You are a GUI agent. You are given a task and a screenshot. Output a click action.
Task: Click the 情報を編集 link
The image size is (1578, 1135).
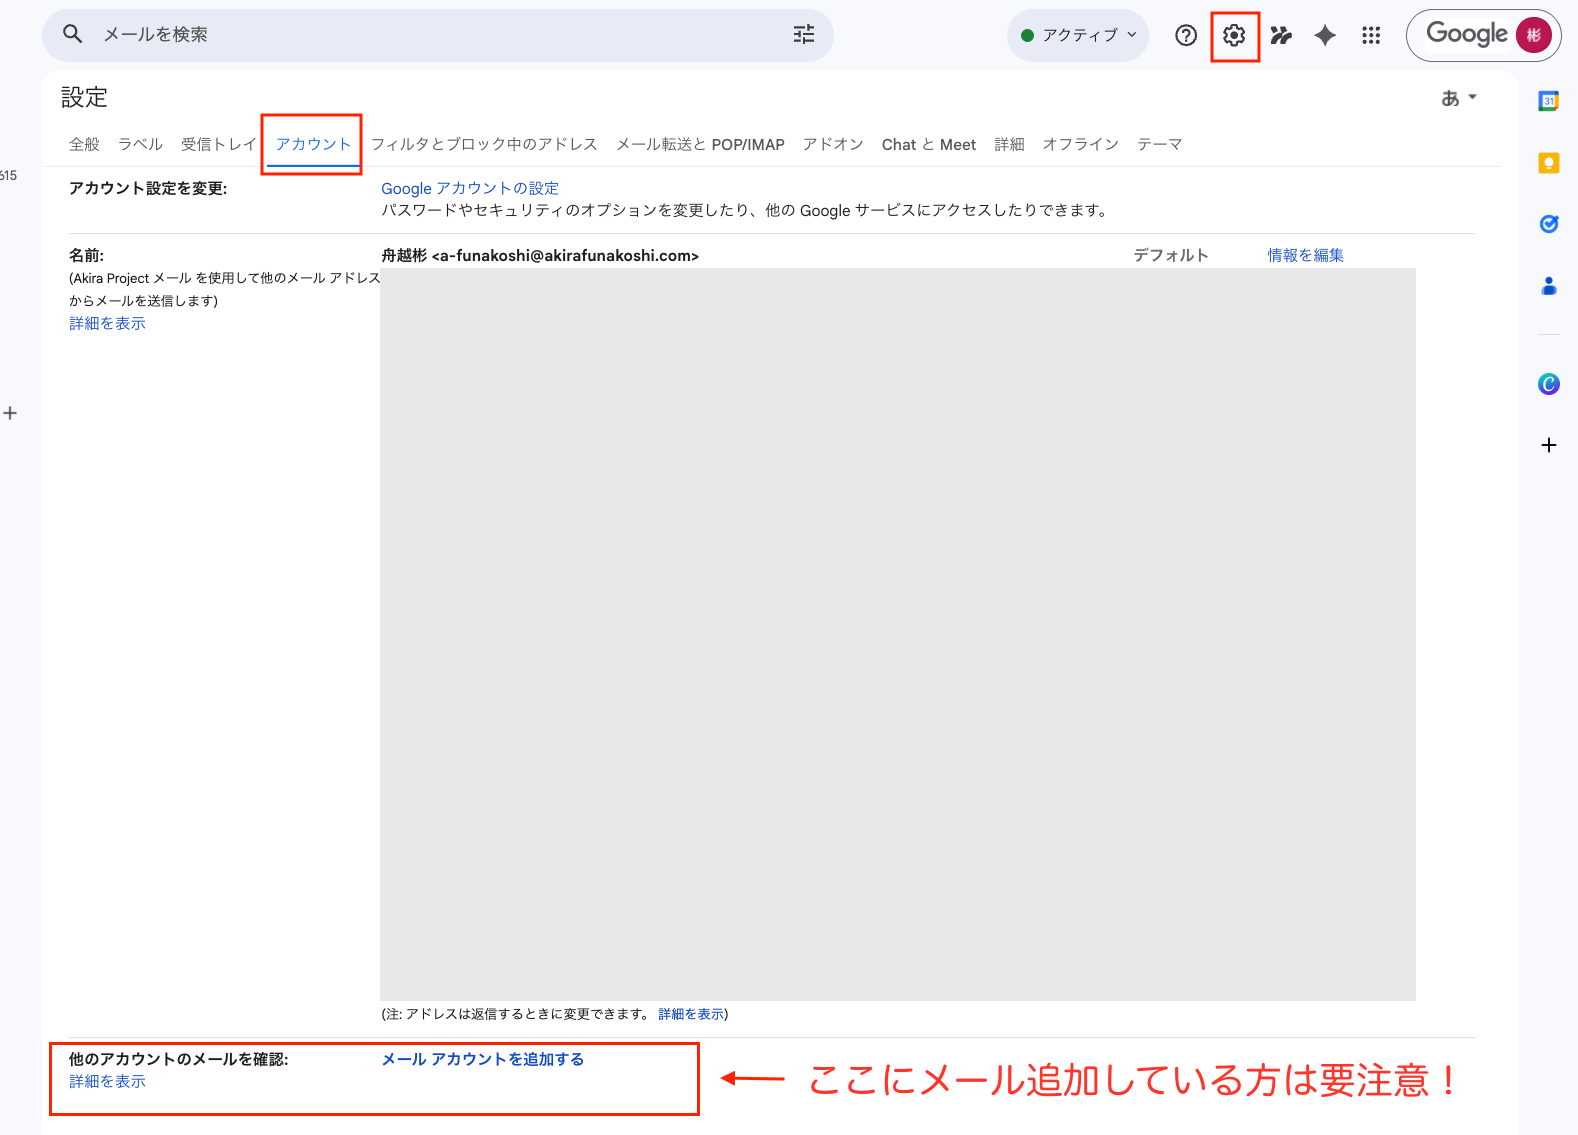pyautogui.click(x=1306, y=255)
